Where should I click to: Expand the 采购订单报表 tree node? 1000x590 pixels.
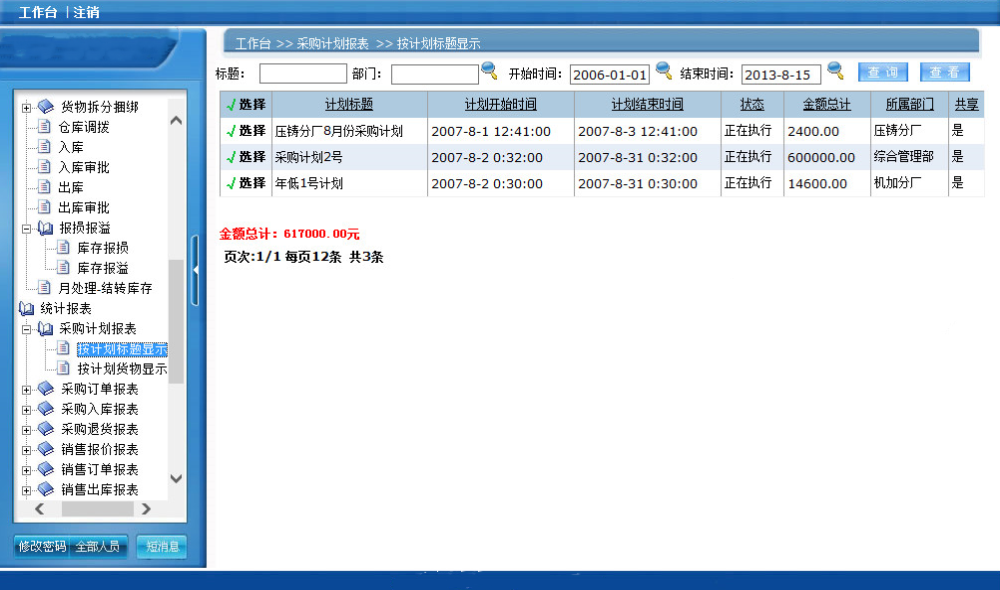(26, 390)
